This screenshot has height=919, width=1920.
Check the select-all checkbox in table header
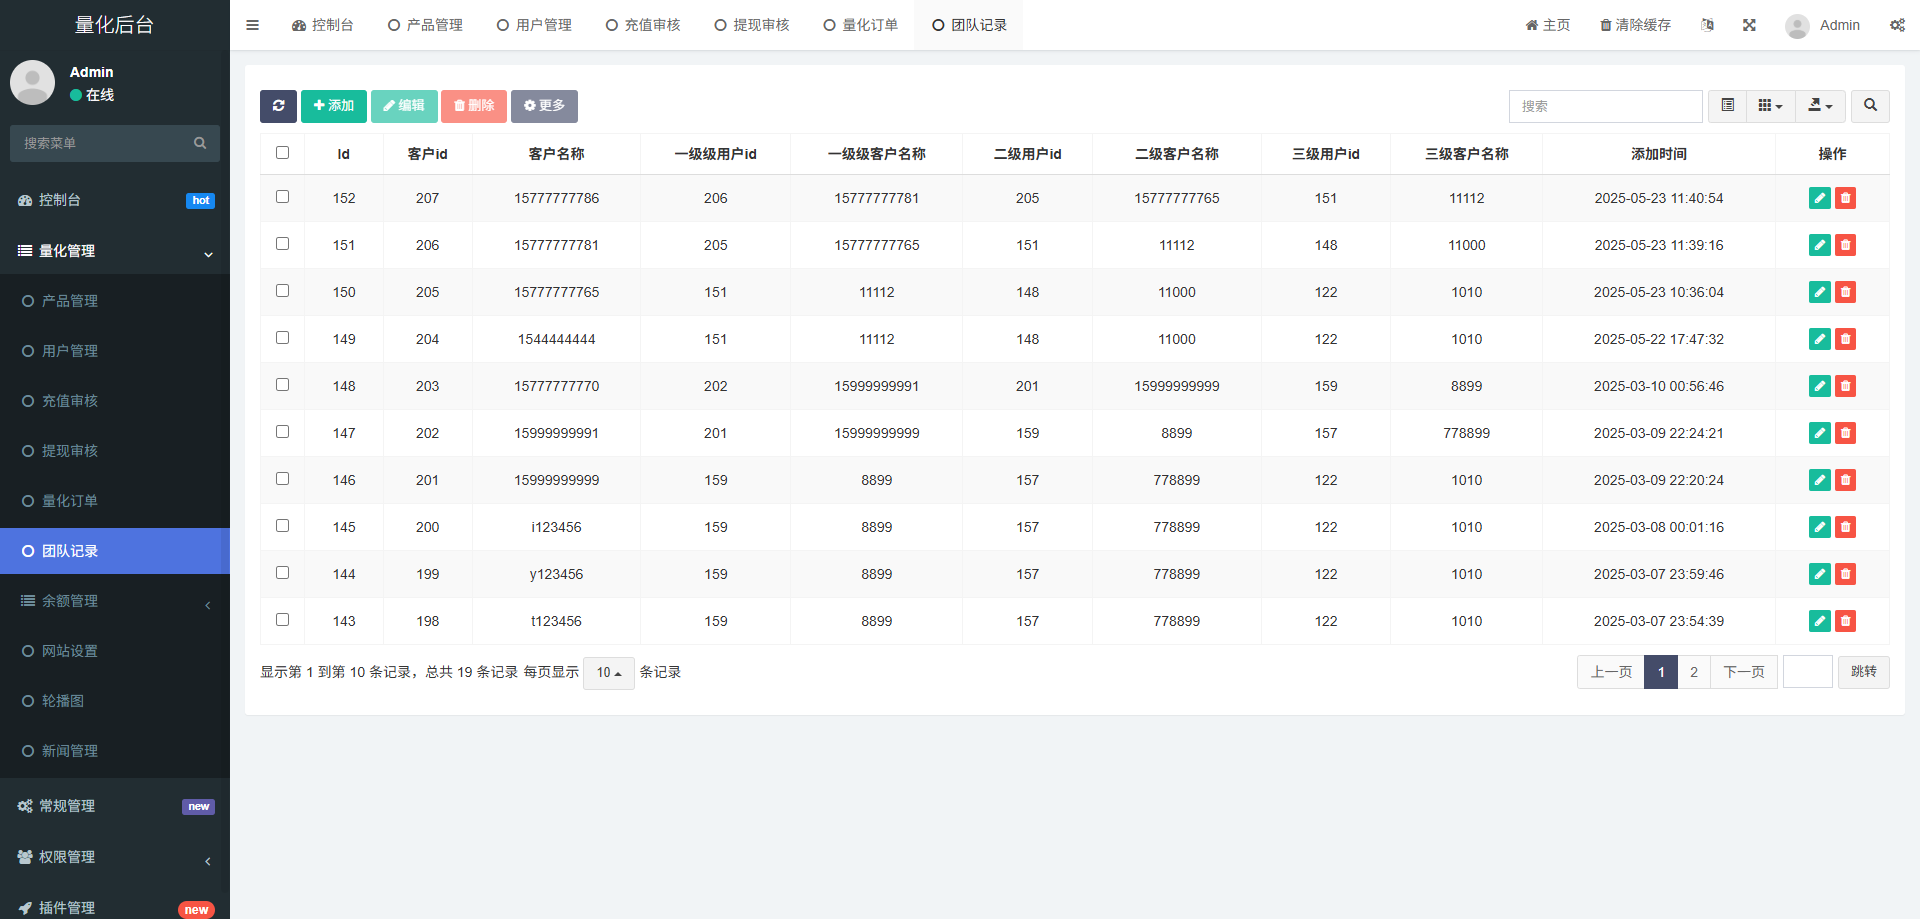point(282,153)
